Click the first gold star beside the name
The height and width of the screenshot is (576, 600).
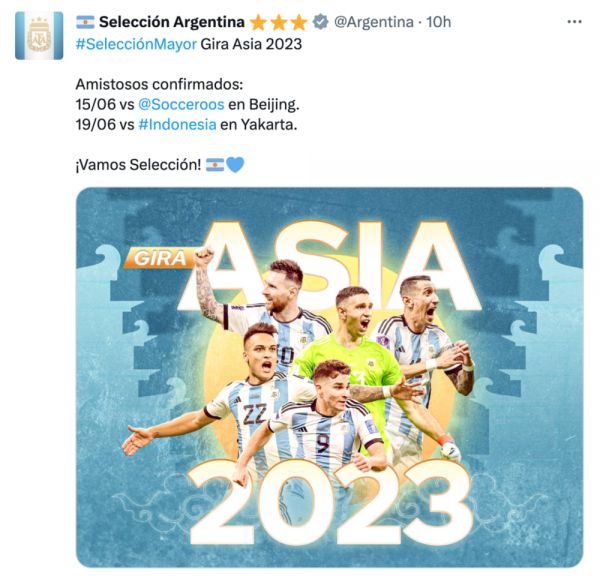pos(258,23)
